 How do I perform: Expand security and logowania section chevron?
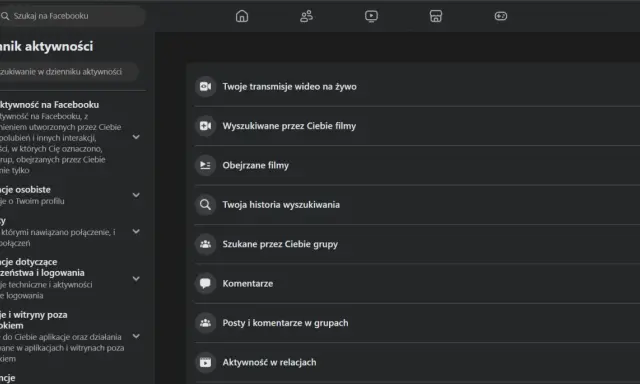pyautogui.click(x=136, y=279)
